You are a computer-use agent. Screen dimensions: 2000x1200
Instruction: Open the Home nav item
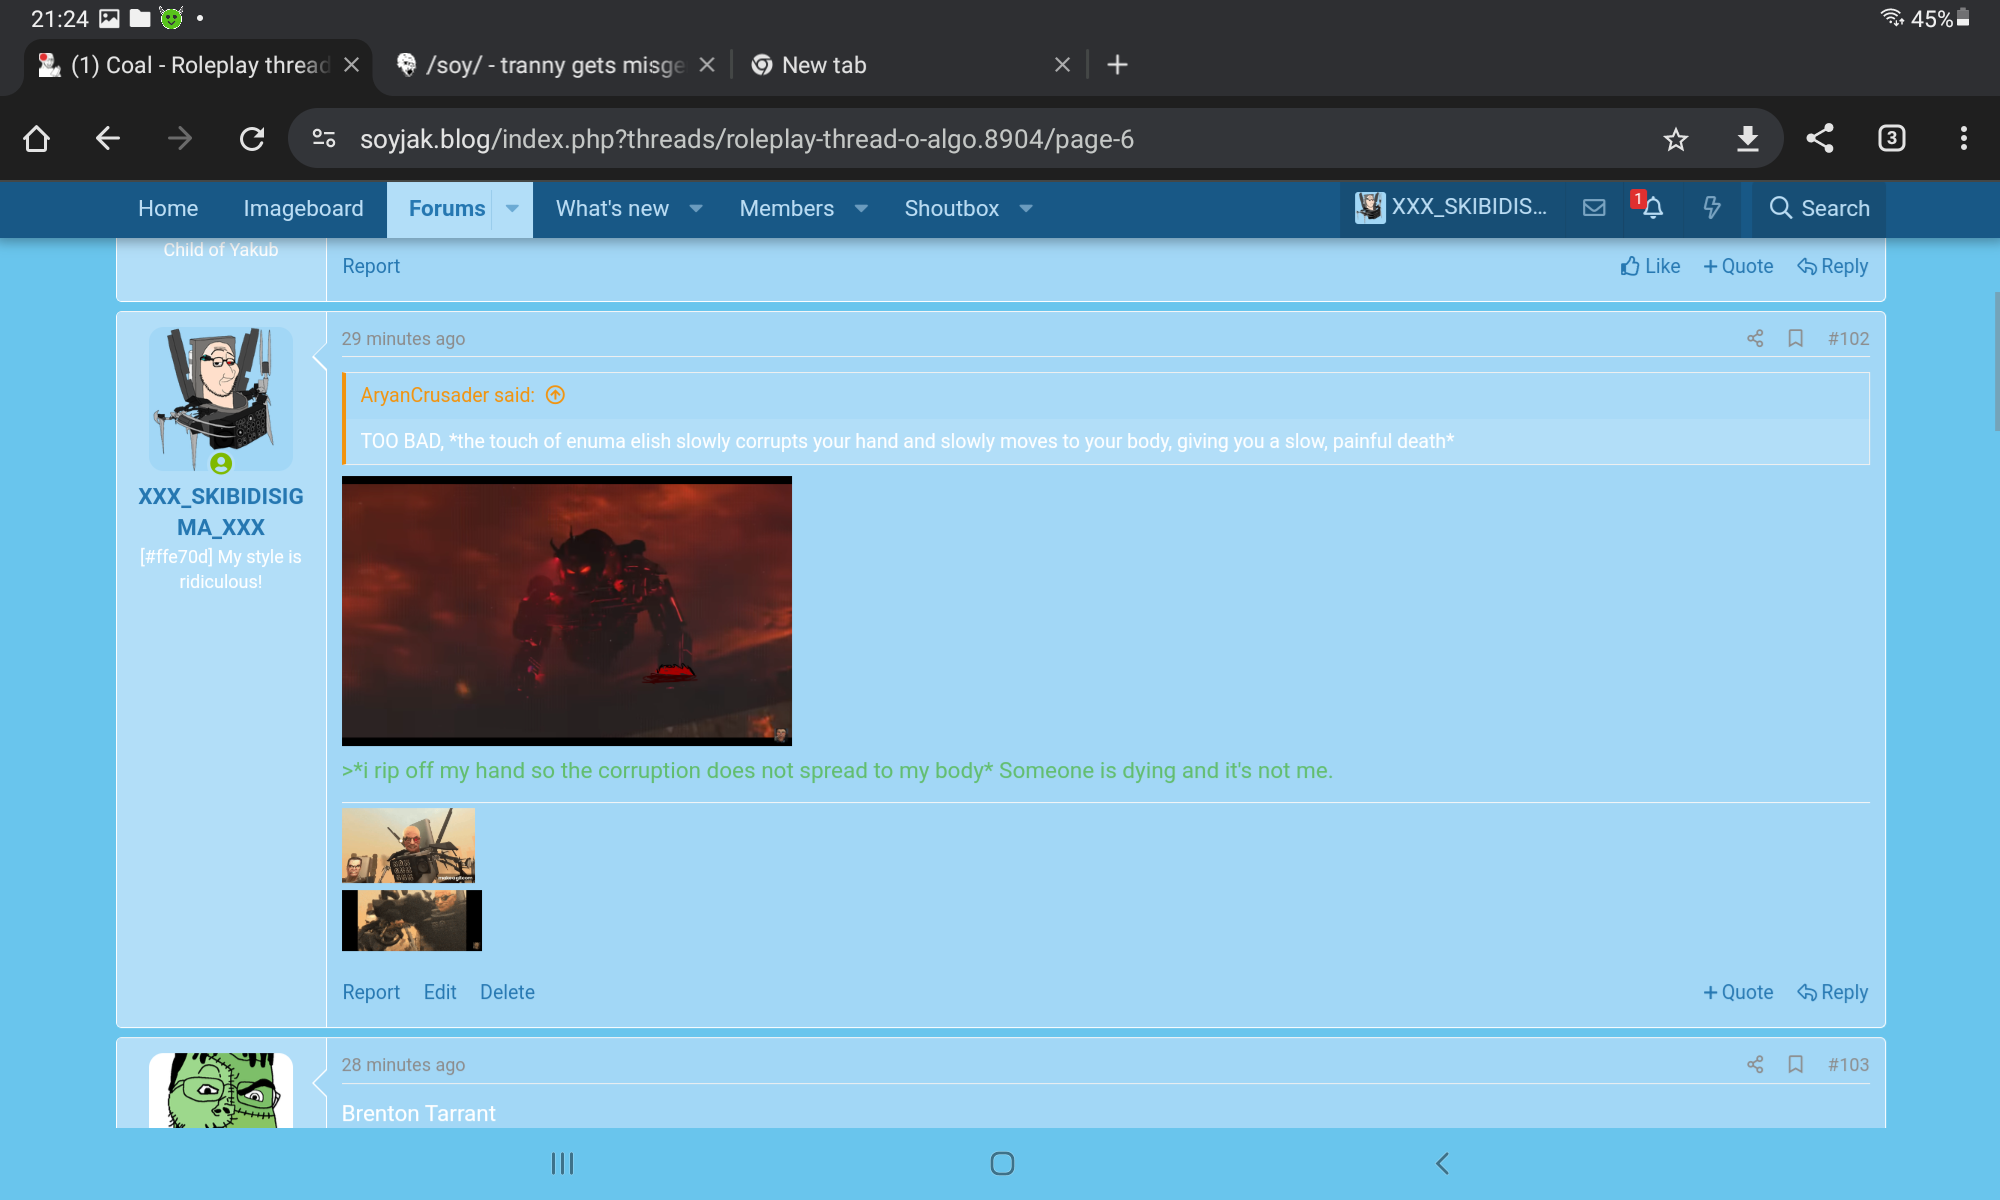[x=168, y=209]
